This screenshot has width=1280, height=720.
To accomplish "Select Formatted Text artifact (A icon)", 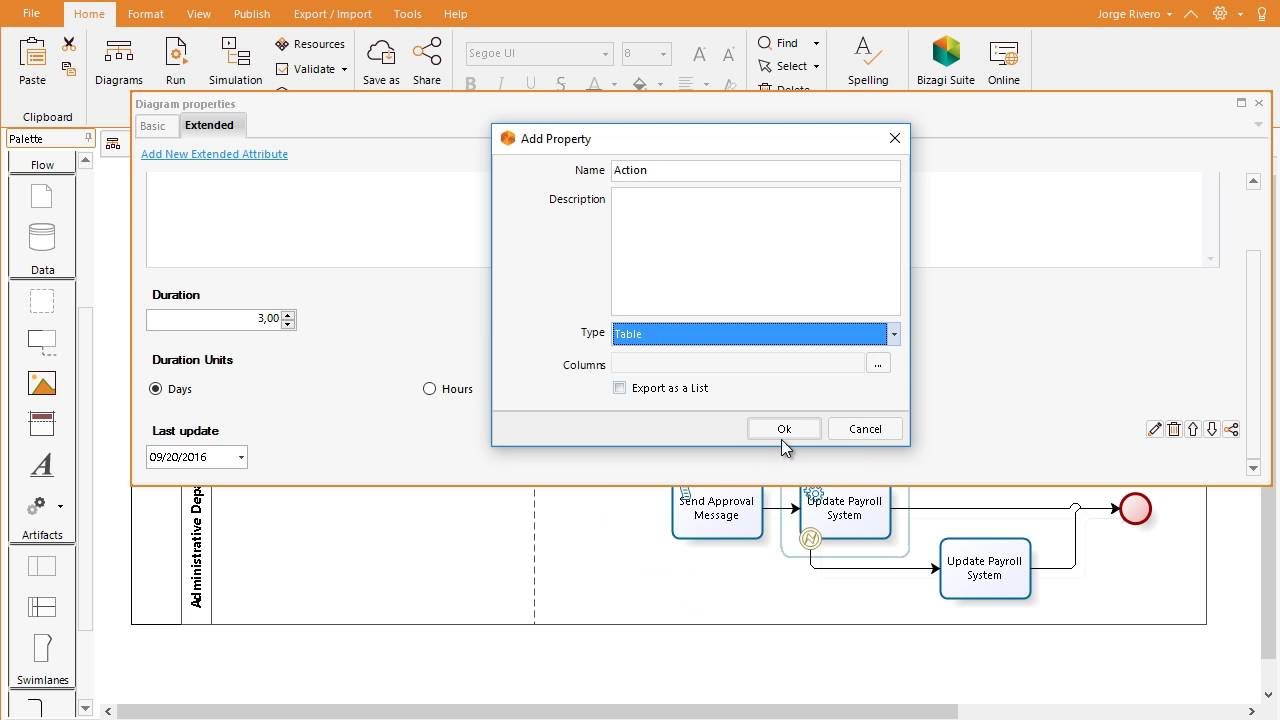I will coord(42,465).
